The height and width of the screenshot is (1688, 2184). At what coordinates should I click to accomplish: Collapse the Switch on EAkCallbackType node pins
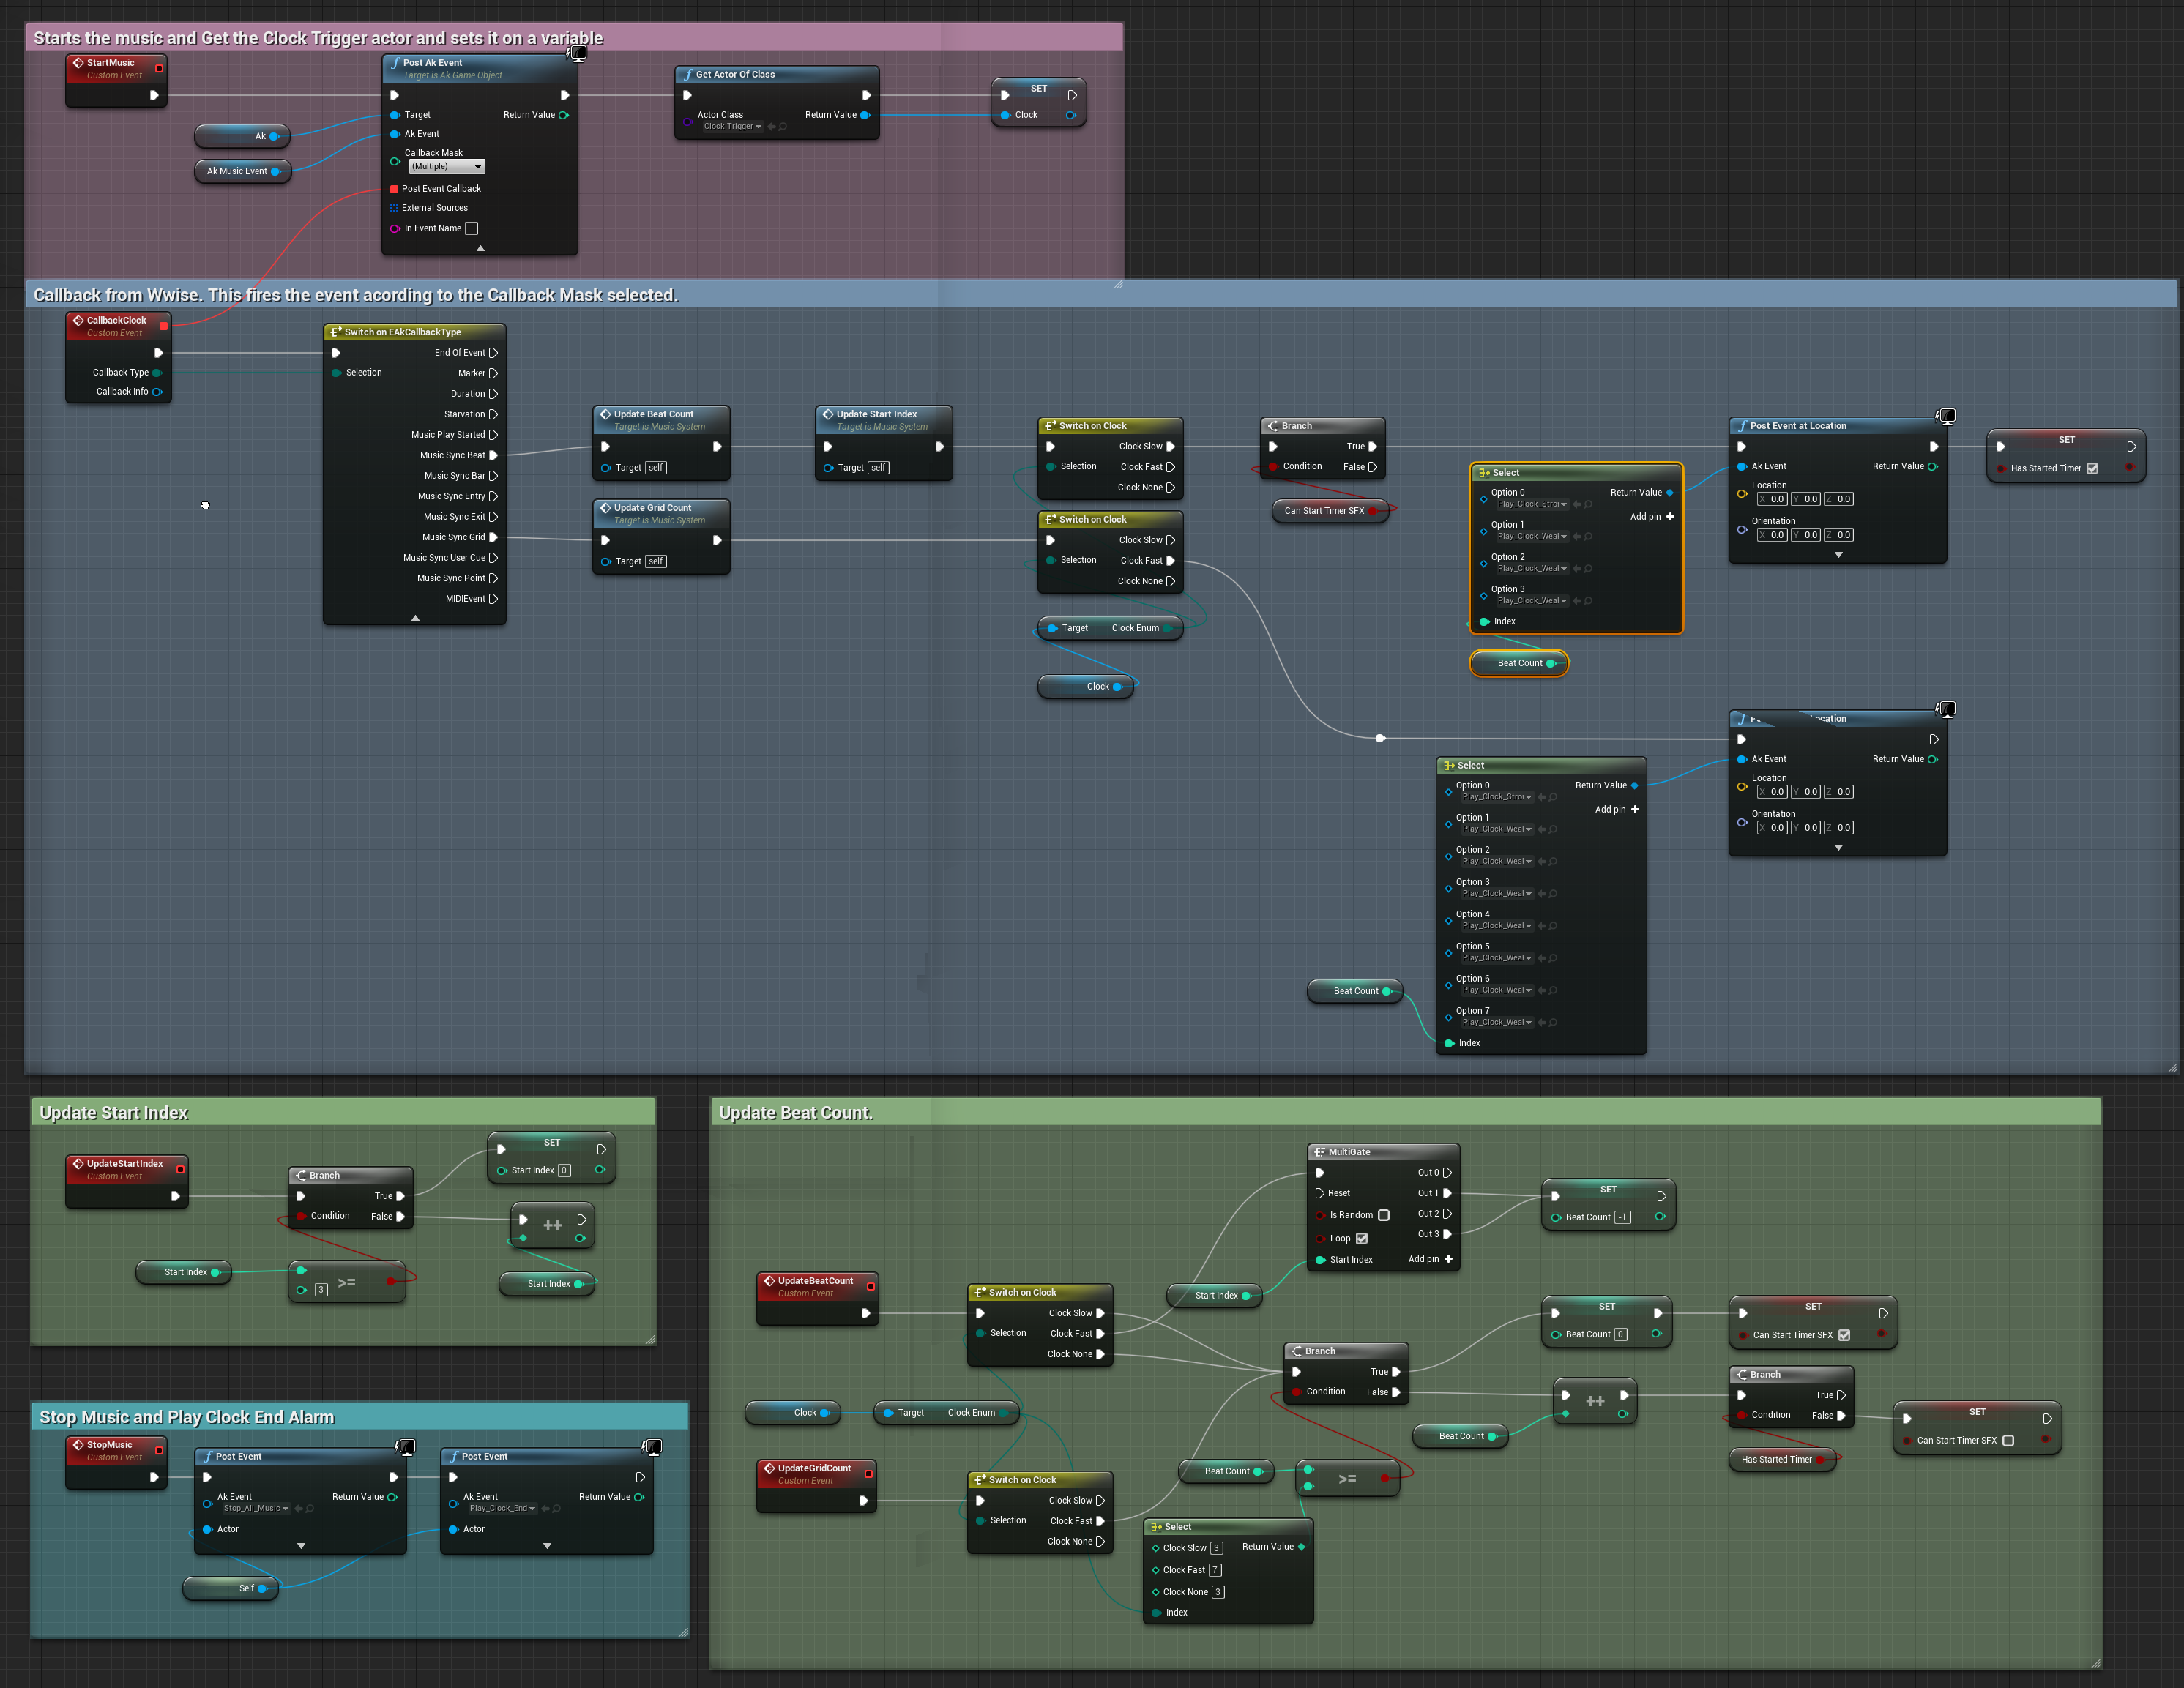415,618
